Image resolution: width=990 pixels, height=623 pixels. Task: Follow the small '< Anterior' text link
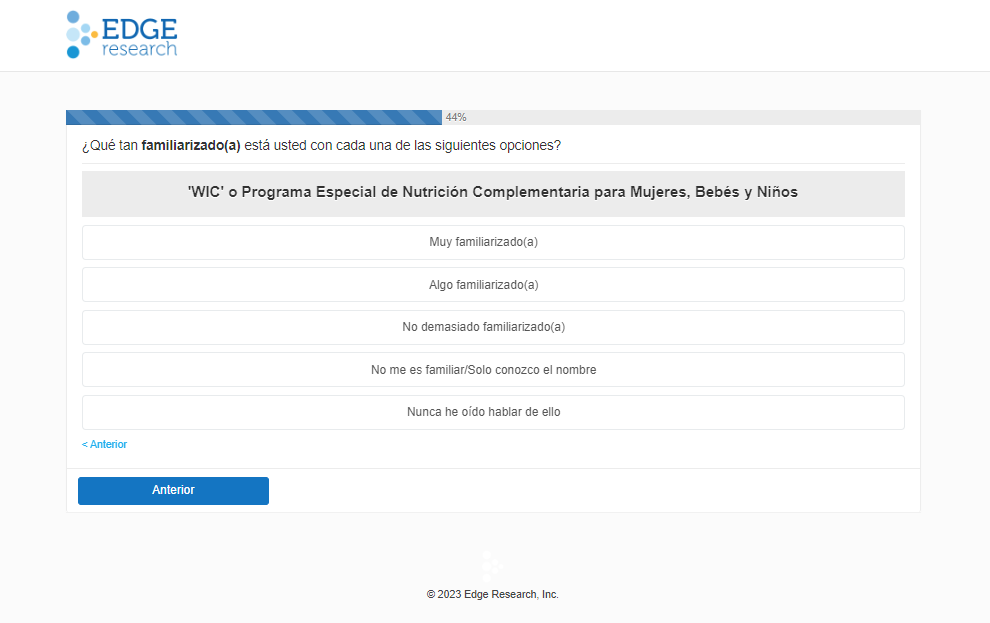104,444
